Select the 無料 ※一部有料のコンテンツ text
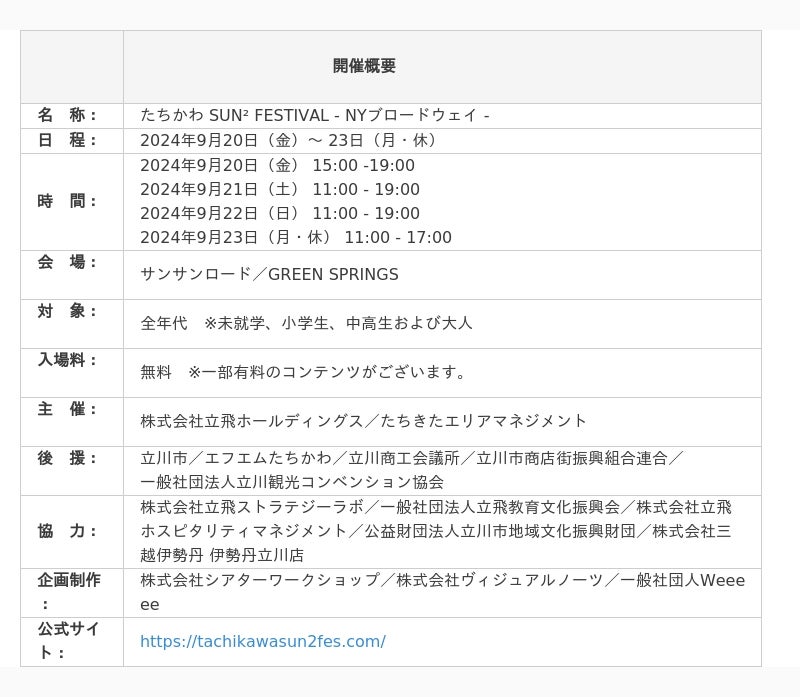The width and height of the screenshot is (800, 697). coord(304,372)
